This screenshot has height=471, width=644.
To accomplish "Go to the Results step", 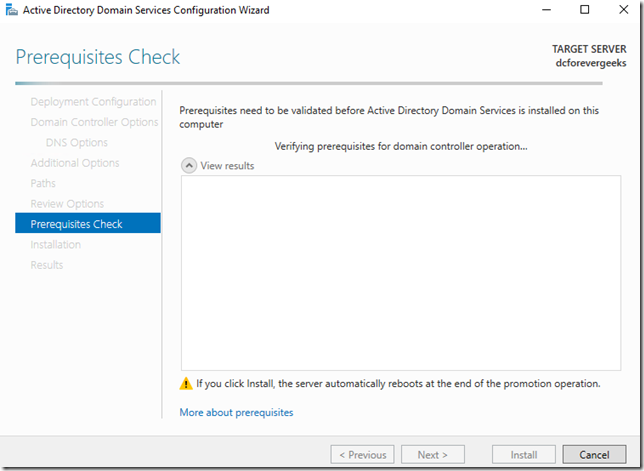I will 47,265.
